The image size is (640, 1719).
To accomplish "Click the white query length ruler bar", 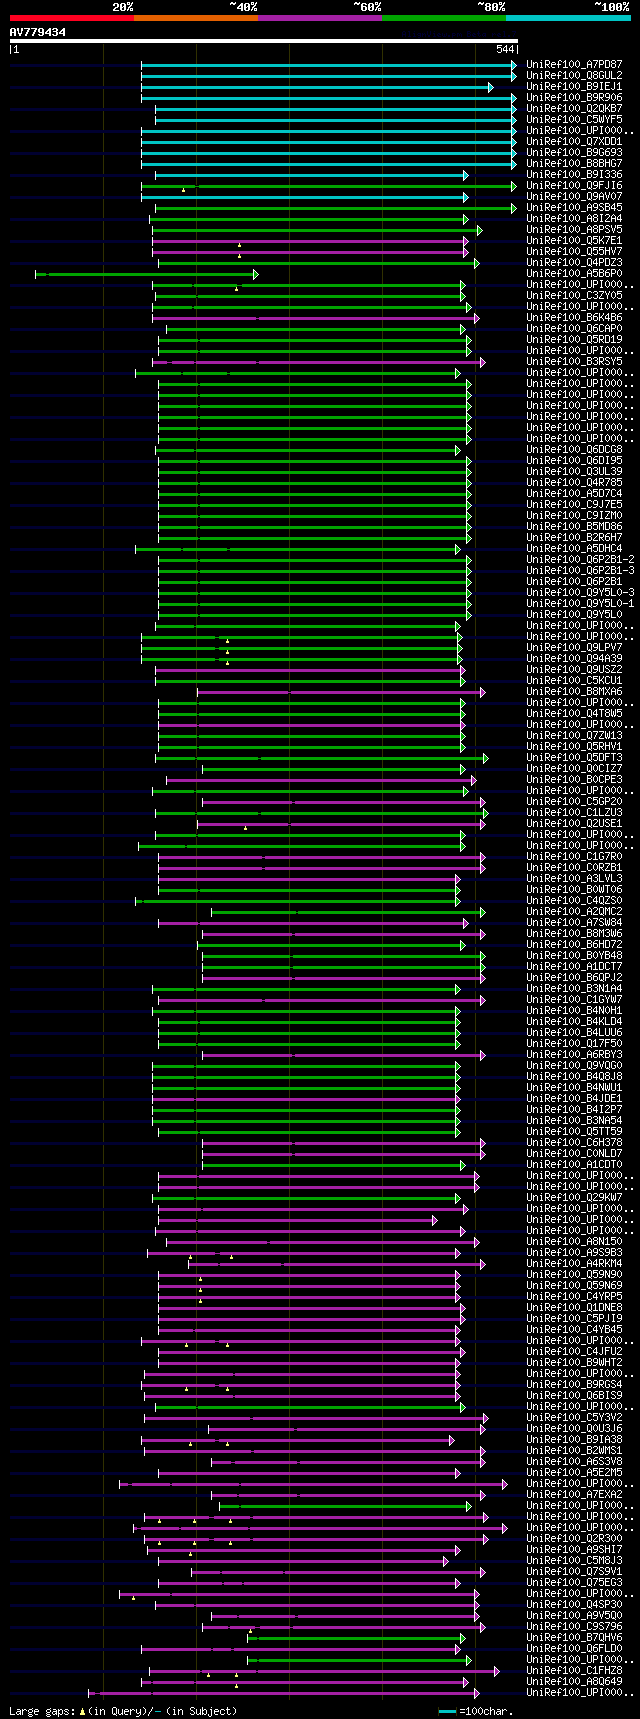I will coord(263,41).
